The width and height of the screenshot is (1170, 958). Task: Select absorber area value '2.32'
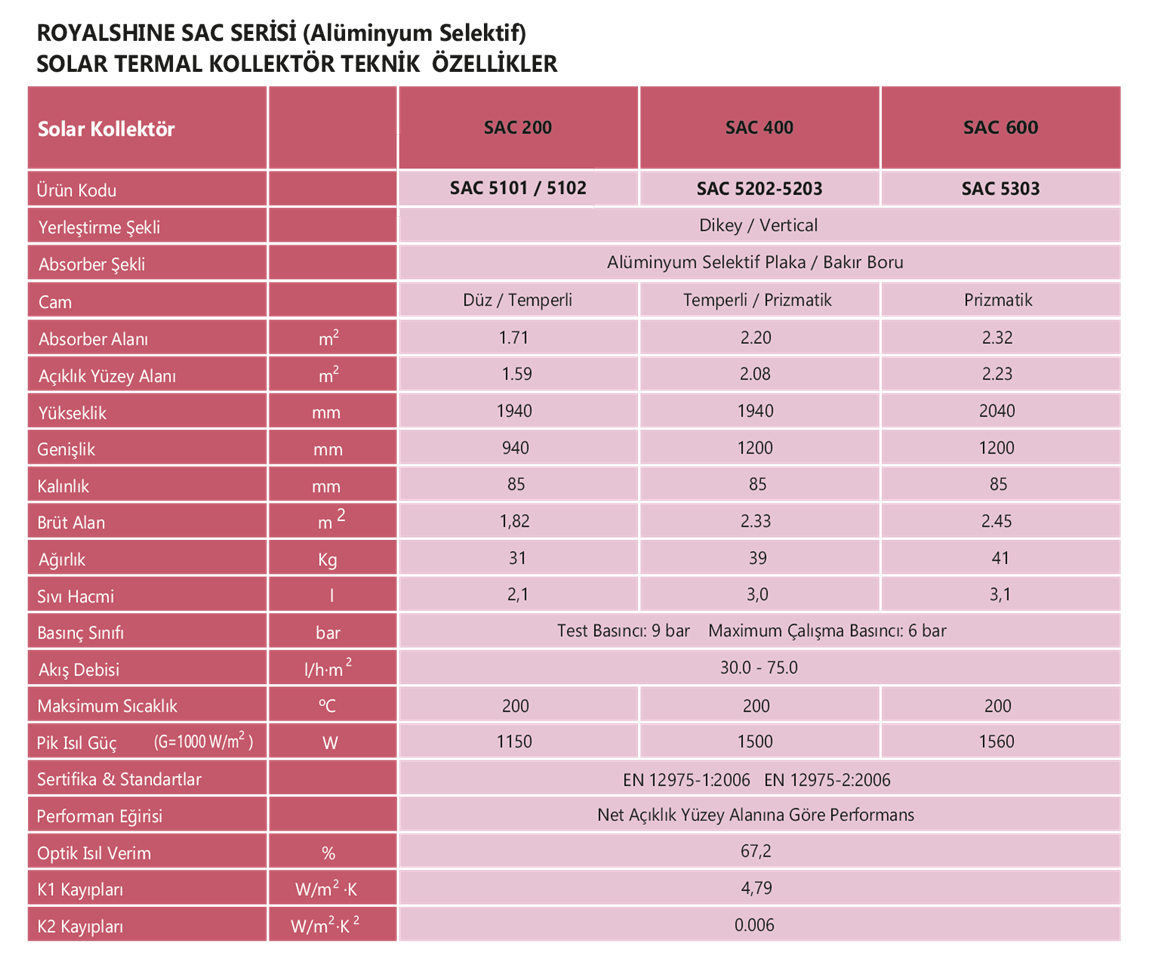(997, 337)
